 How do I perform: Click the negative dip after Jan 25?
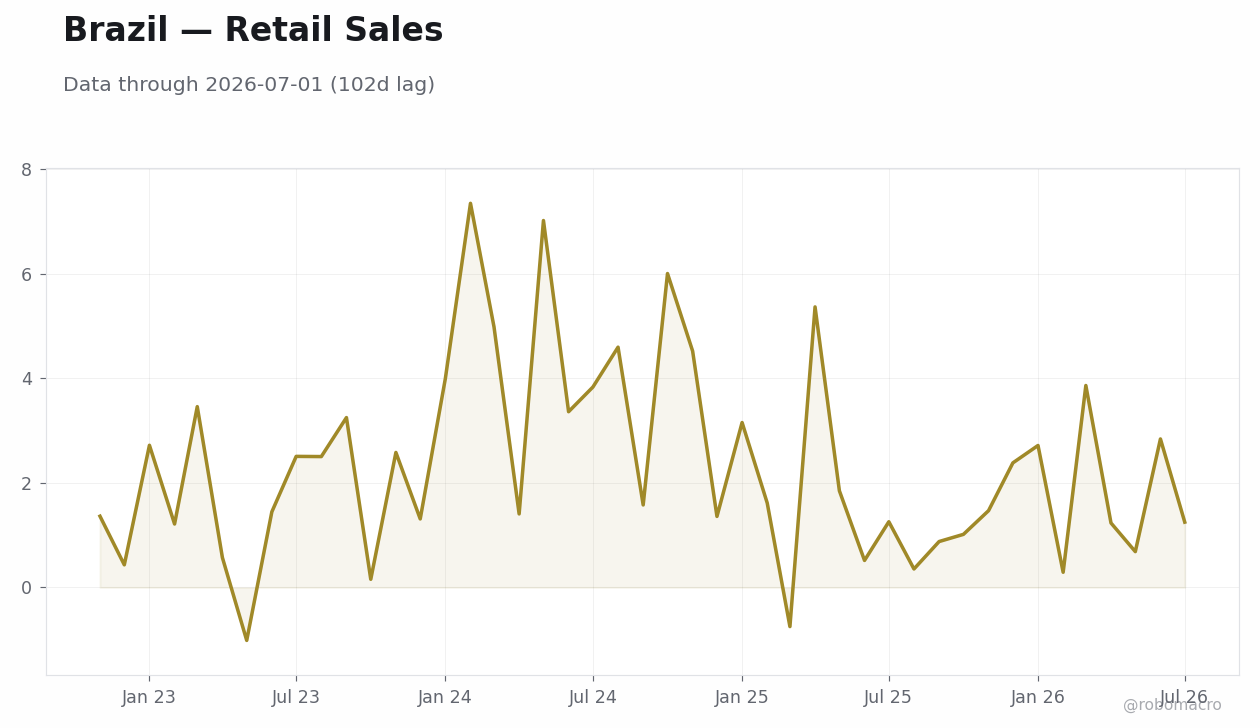pyautogui.click(x=790, y=626)
